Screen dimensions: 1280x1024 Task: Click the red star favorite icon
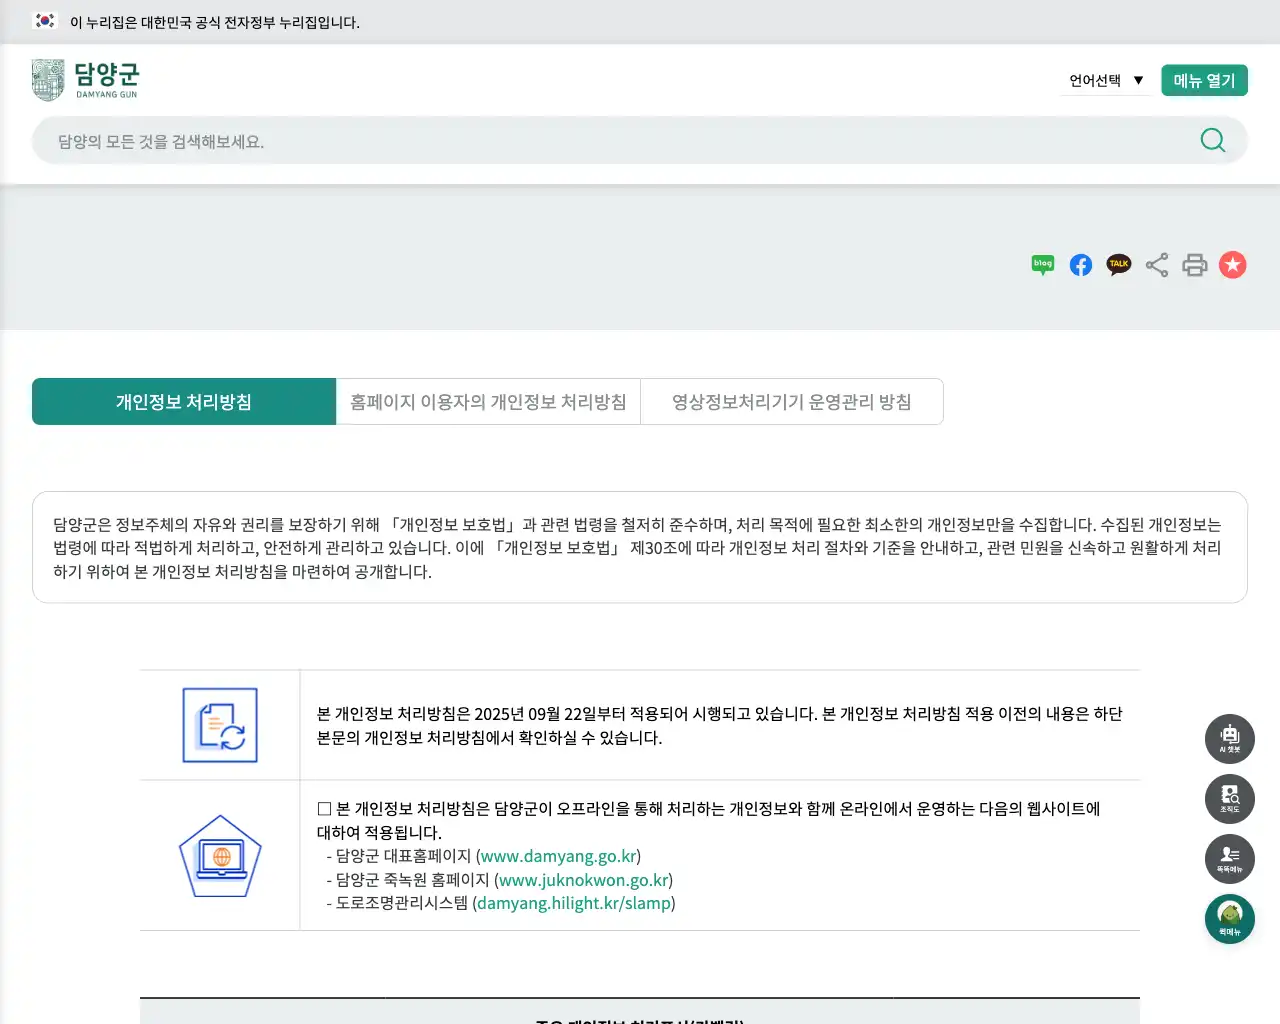coord(1233,265)
